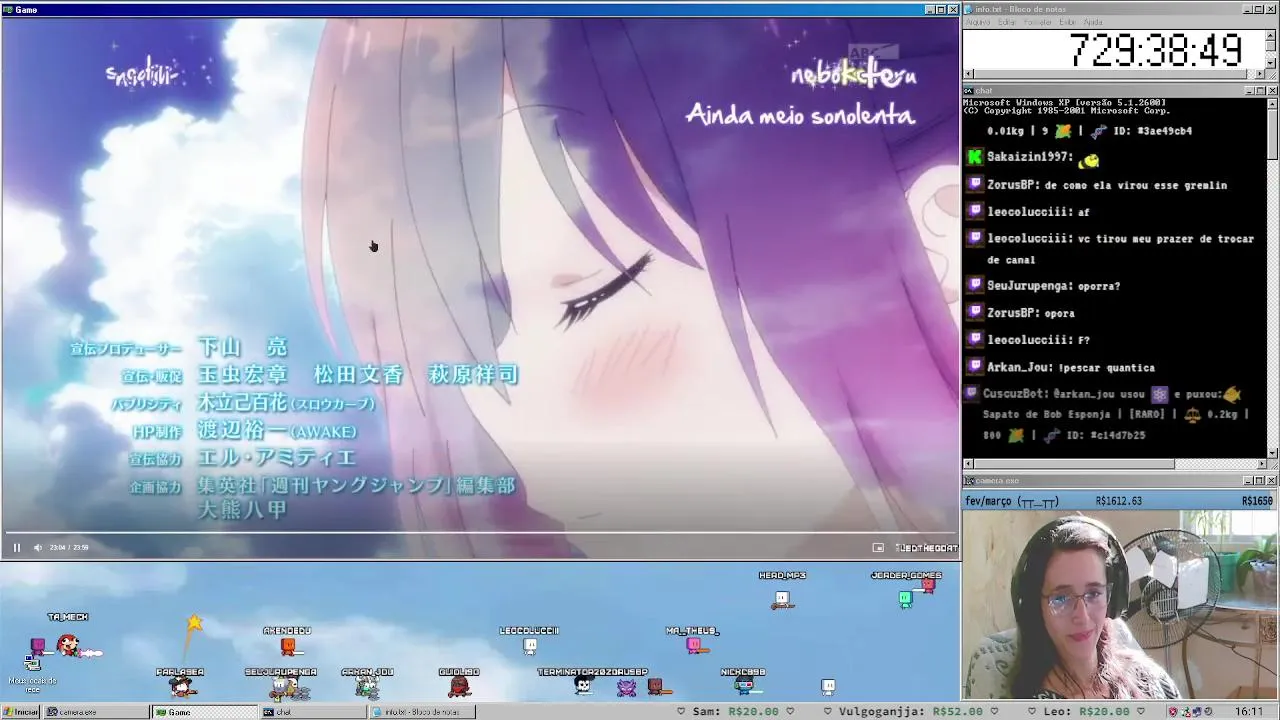Click the PARLASEA player avatar
1280x720 pixels.
point(180,687)
